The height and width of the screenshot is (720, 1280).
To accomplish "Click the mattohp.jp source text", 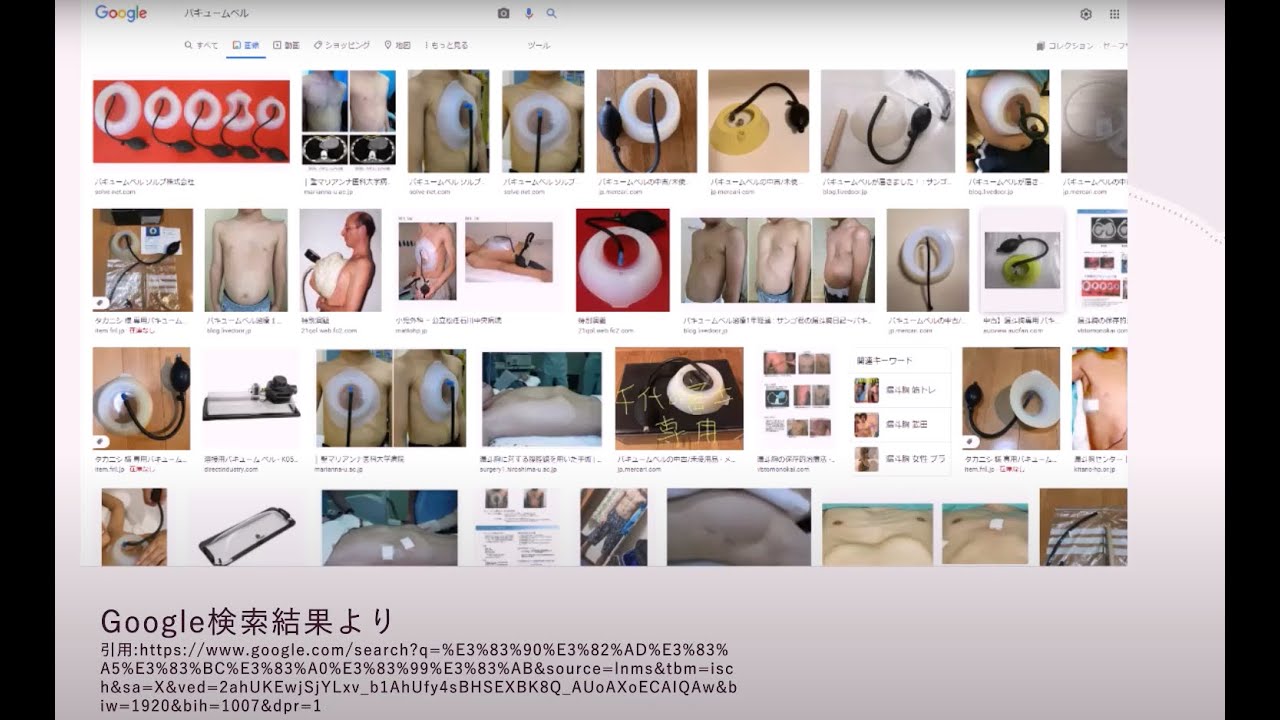I will [411, 329].
